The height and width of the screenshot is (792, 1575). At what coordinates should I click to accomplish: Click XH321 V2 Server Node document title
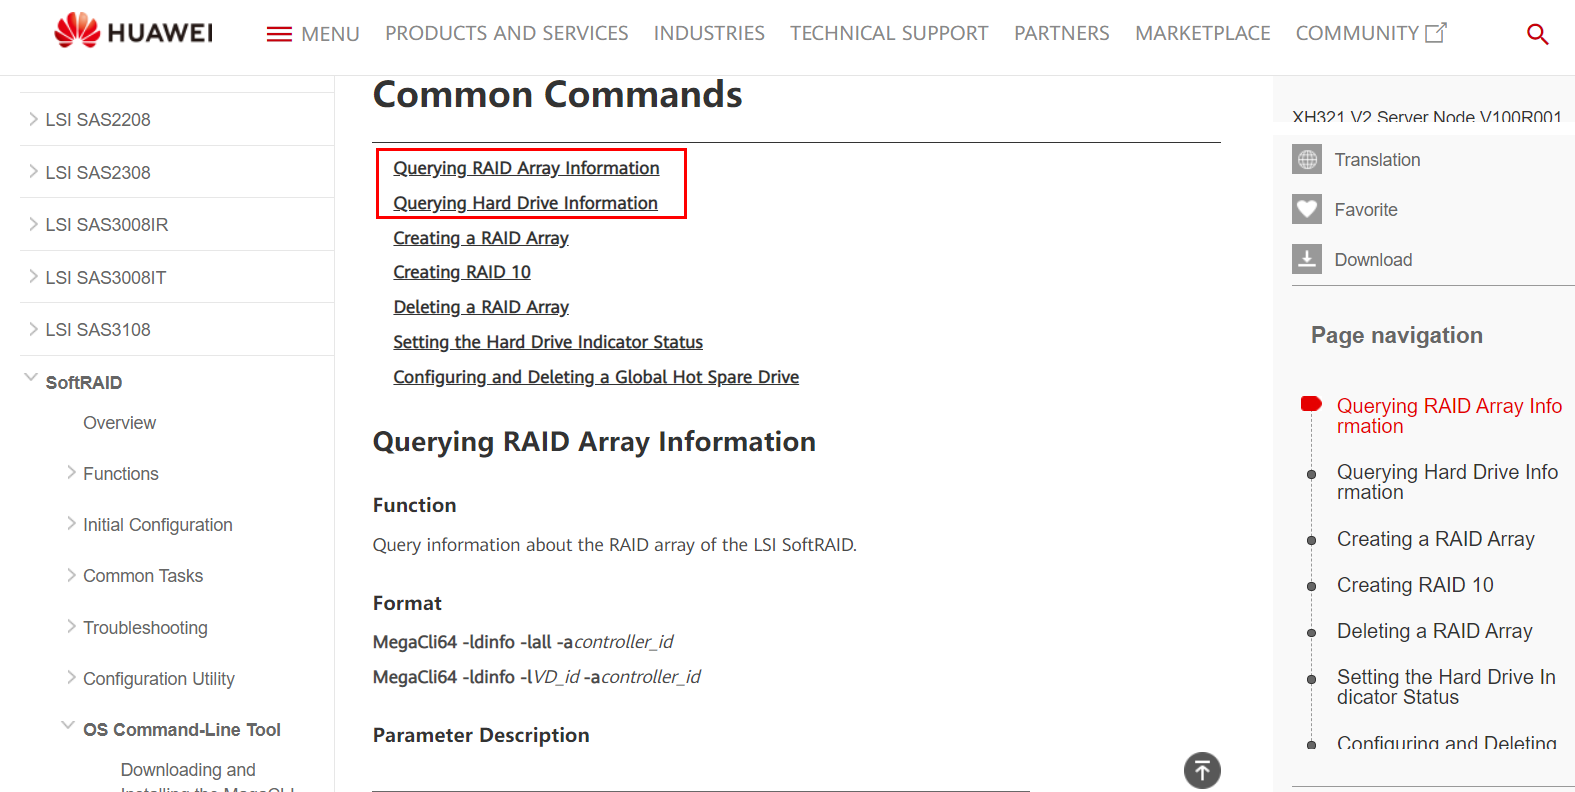click(x=1427, y=116)
